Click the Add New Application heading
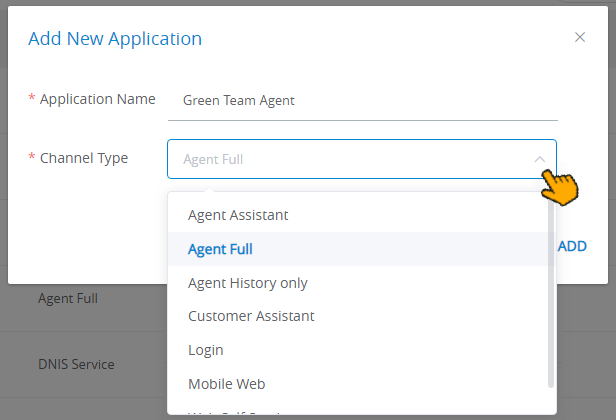The width and height of the screenshot is (616, 420). click(115, 39)
